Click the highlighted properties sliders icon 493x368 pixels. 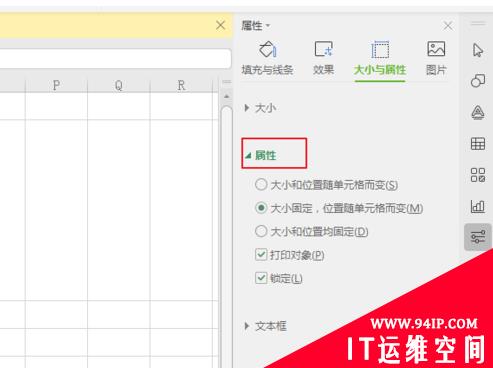click(478, 237)
